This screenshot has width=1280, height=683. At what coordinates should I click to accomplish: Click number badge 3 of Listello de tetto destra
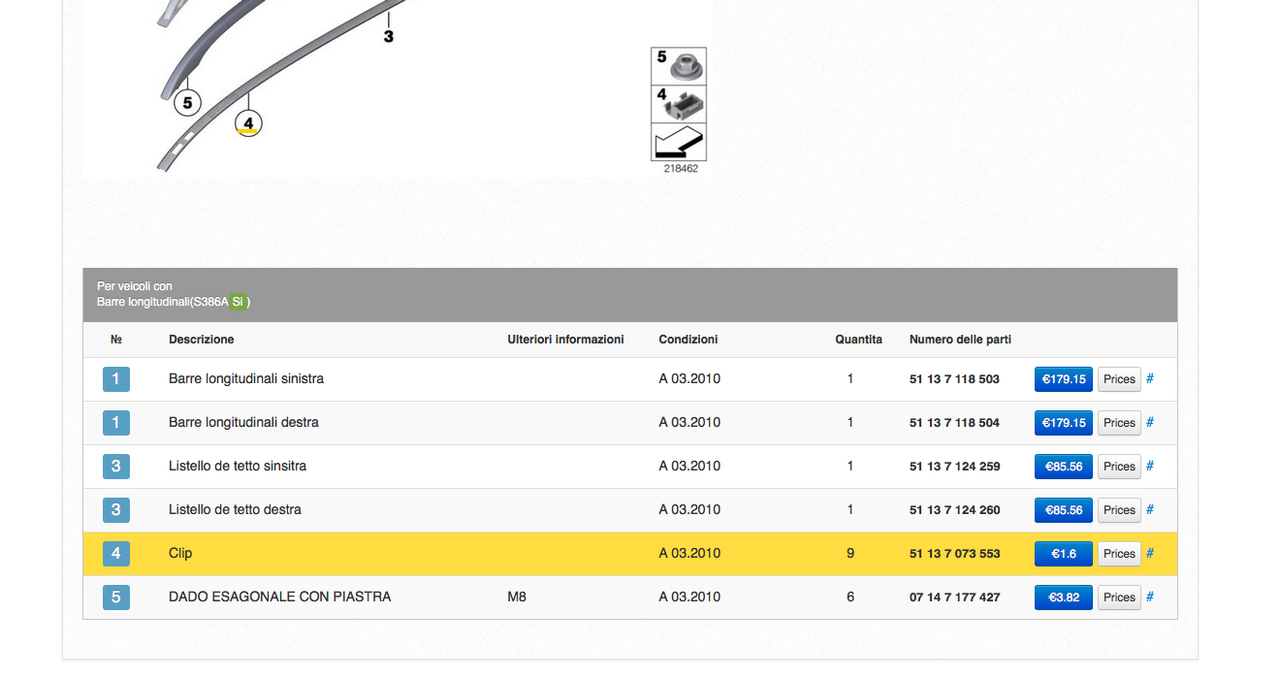click(116, 510)
